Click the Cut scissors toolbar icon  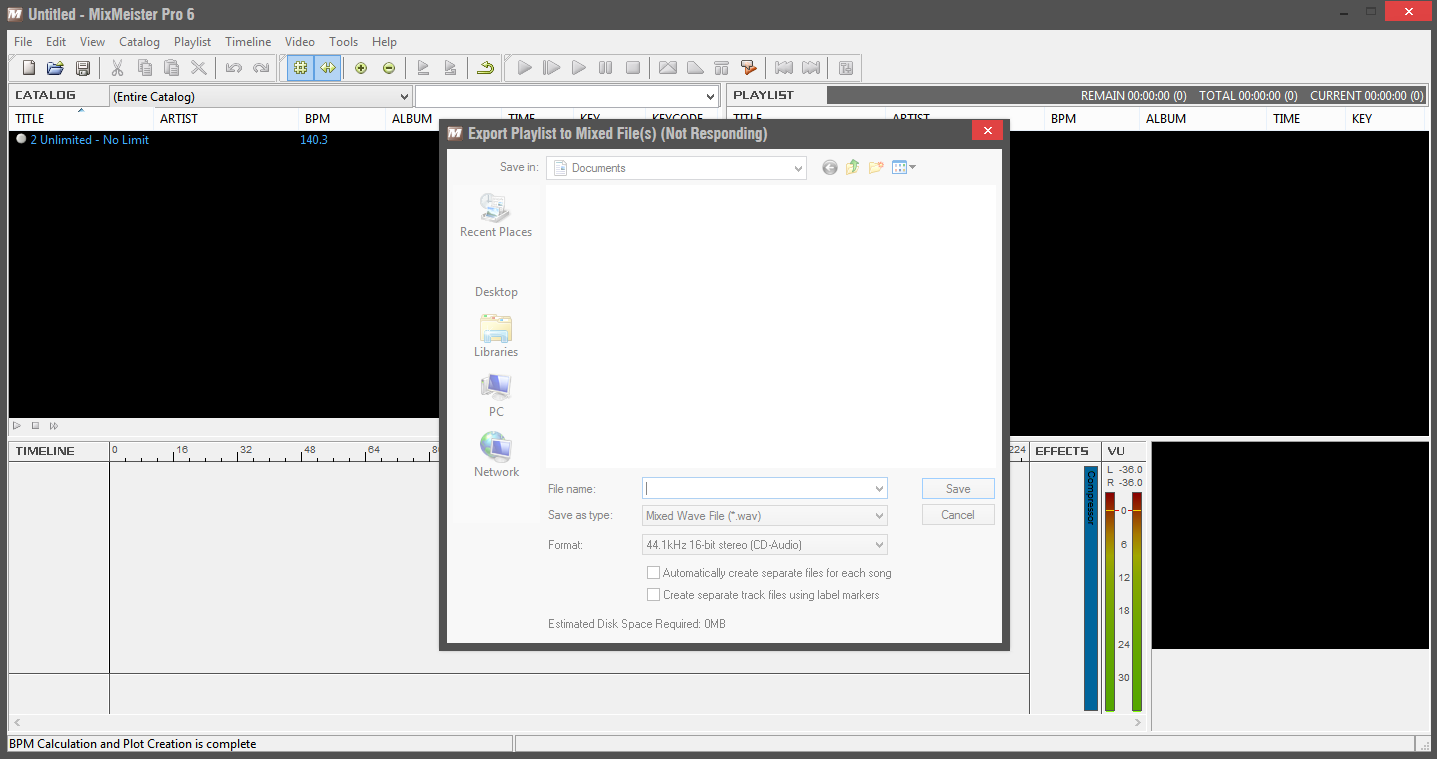click(x=117, y=68)
